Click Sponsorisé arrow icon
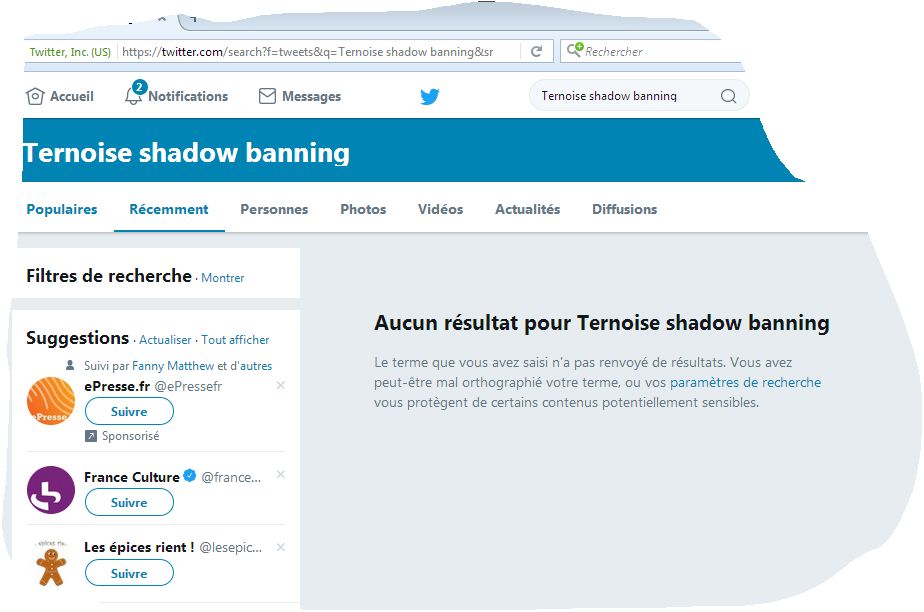Viewport: 924px width, 612px height. (x=91, y=436)
